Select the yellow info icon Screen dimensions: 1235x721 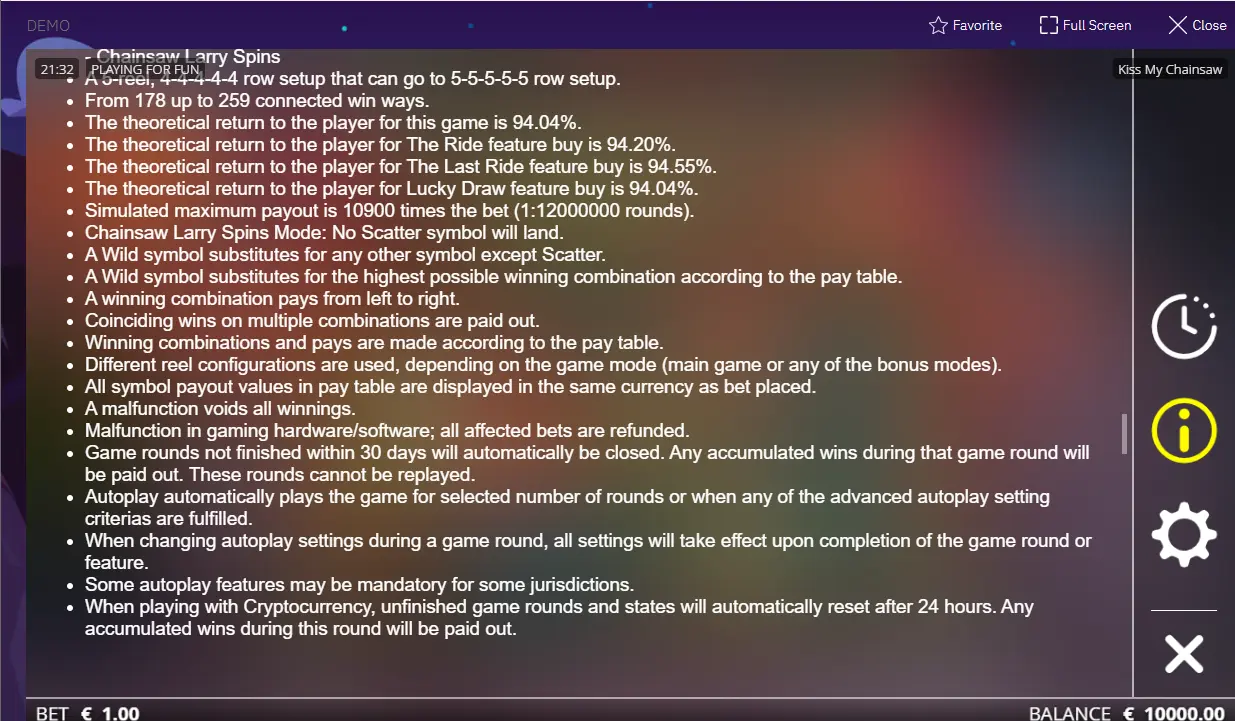pyautogui.click(x=1184, y=431)
